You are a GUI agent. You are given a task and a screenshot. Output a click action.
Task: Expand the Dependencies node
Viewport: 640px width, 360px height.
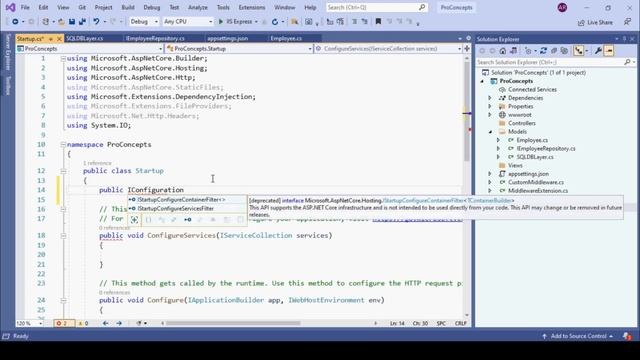coord(490,98)
